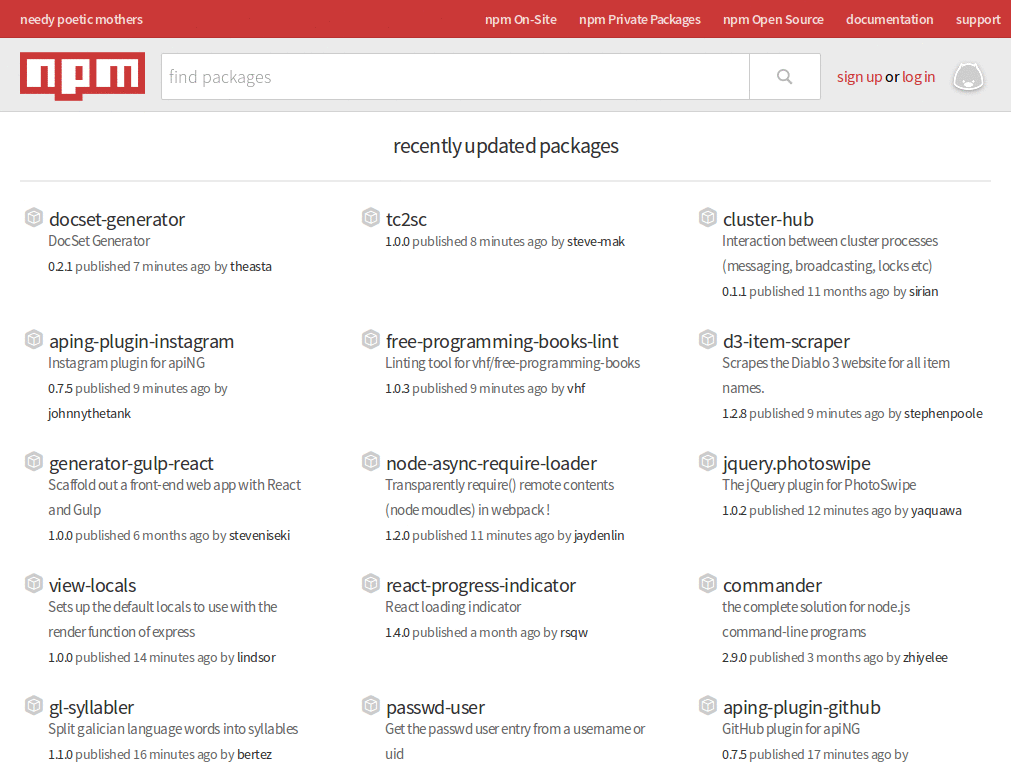1024x768 pixels.
Task: View author theasta's profile
Action: (251, 266)
